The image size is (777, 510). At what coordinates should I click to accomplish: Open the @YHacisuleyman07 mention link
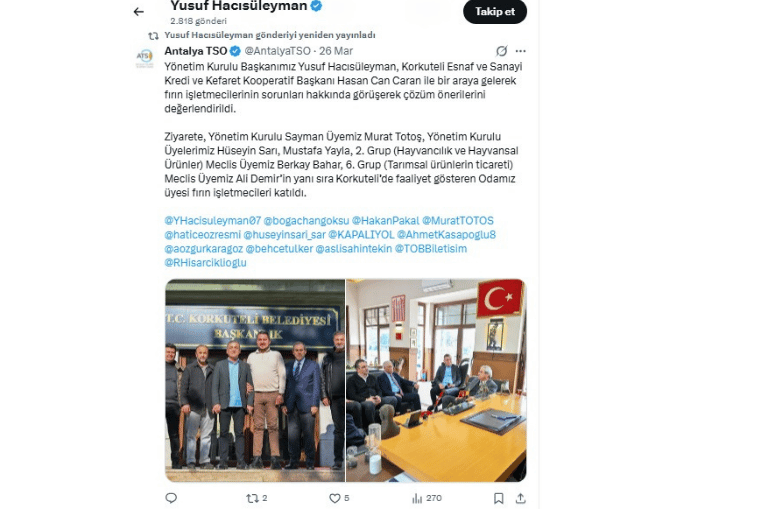[213, 221]
